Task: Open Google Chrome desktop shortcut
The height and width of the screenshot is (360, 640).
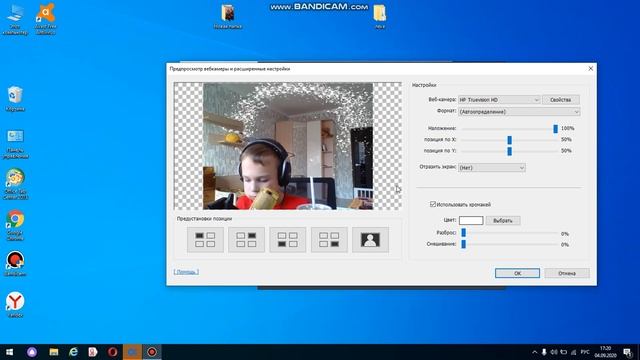Action: (x=15, y=225)
